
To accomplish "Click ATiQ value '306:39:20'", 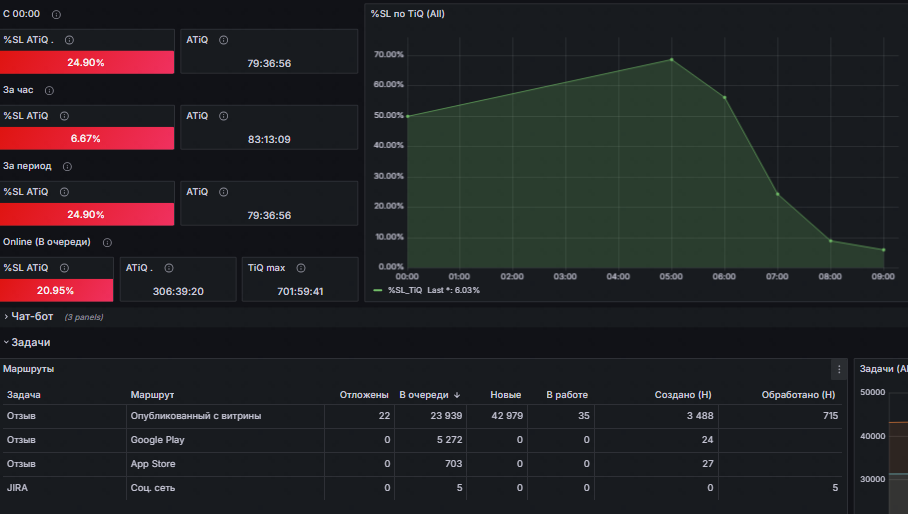I will tap(178, 291).
